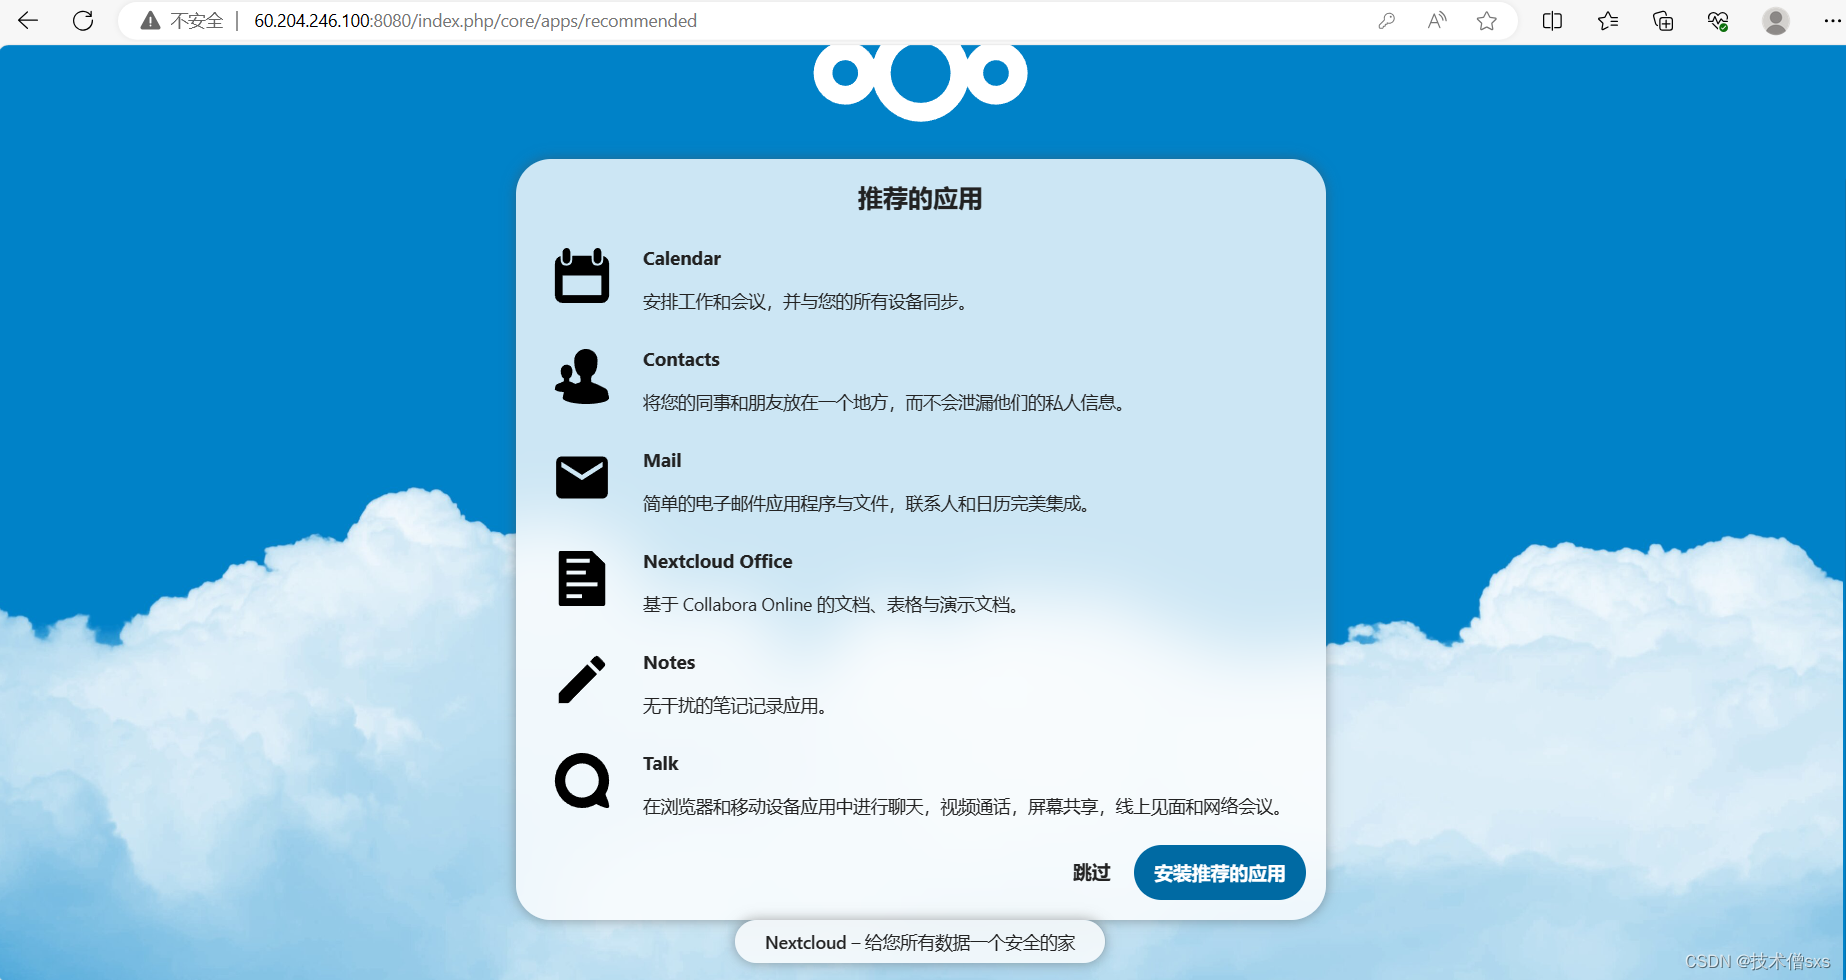Open the favorites list icon
The width and height of the screenshot is (1846, 980).
(x=1607, y=20)
